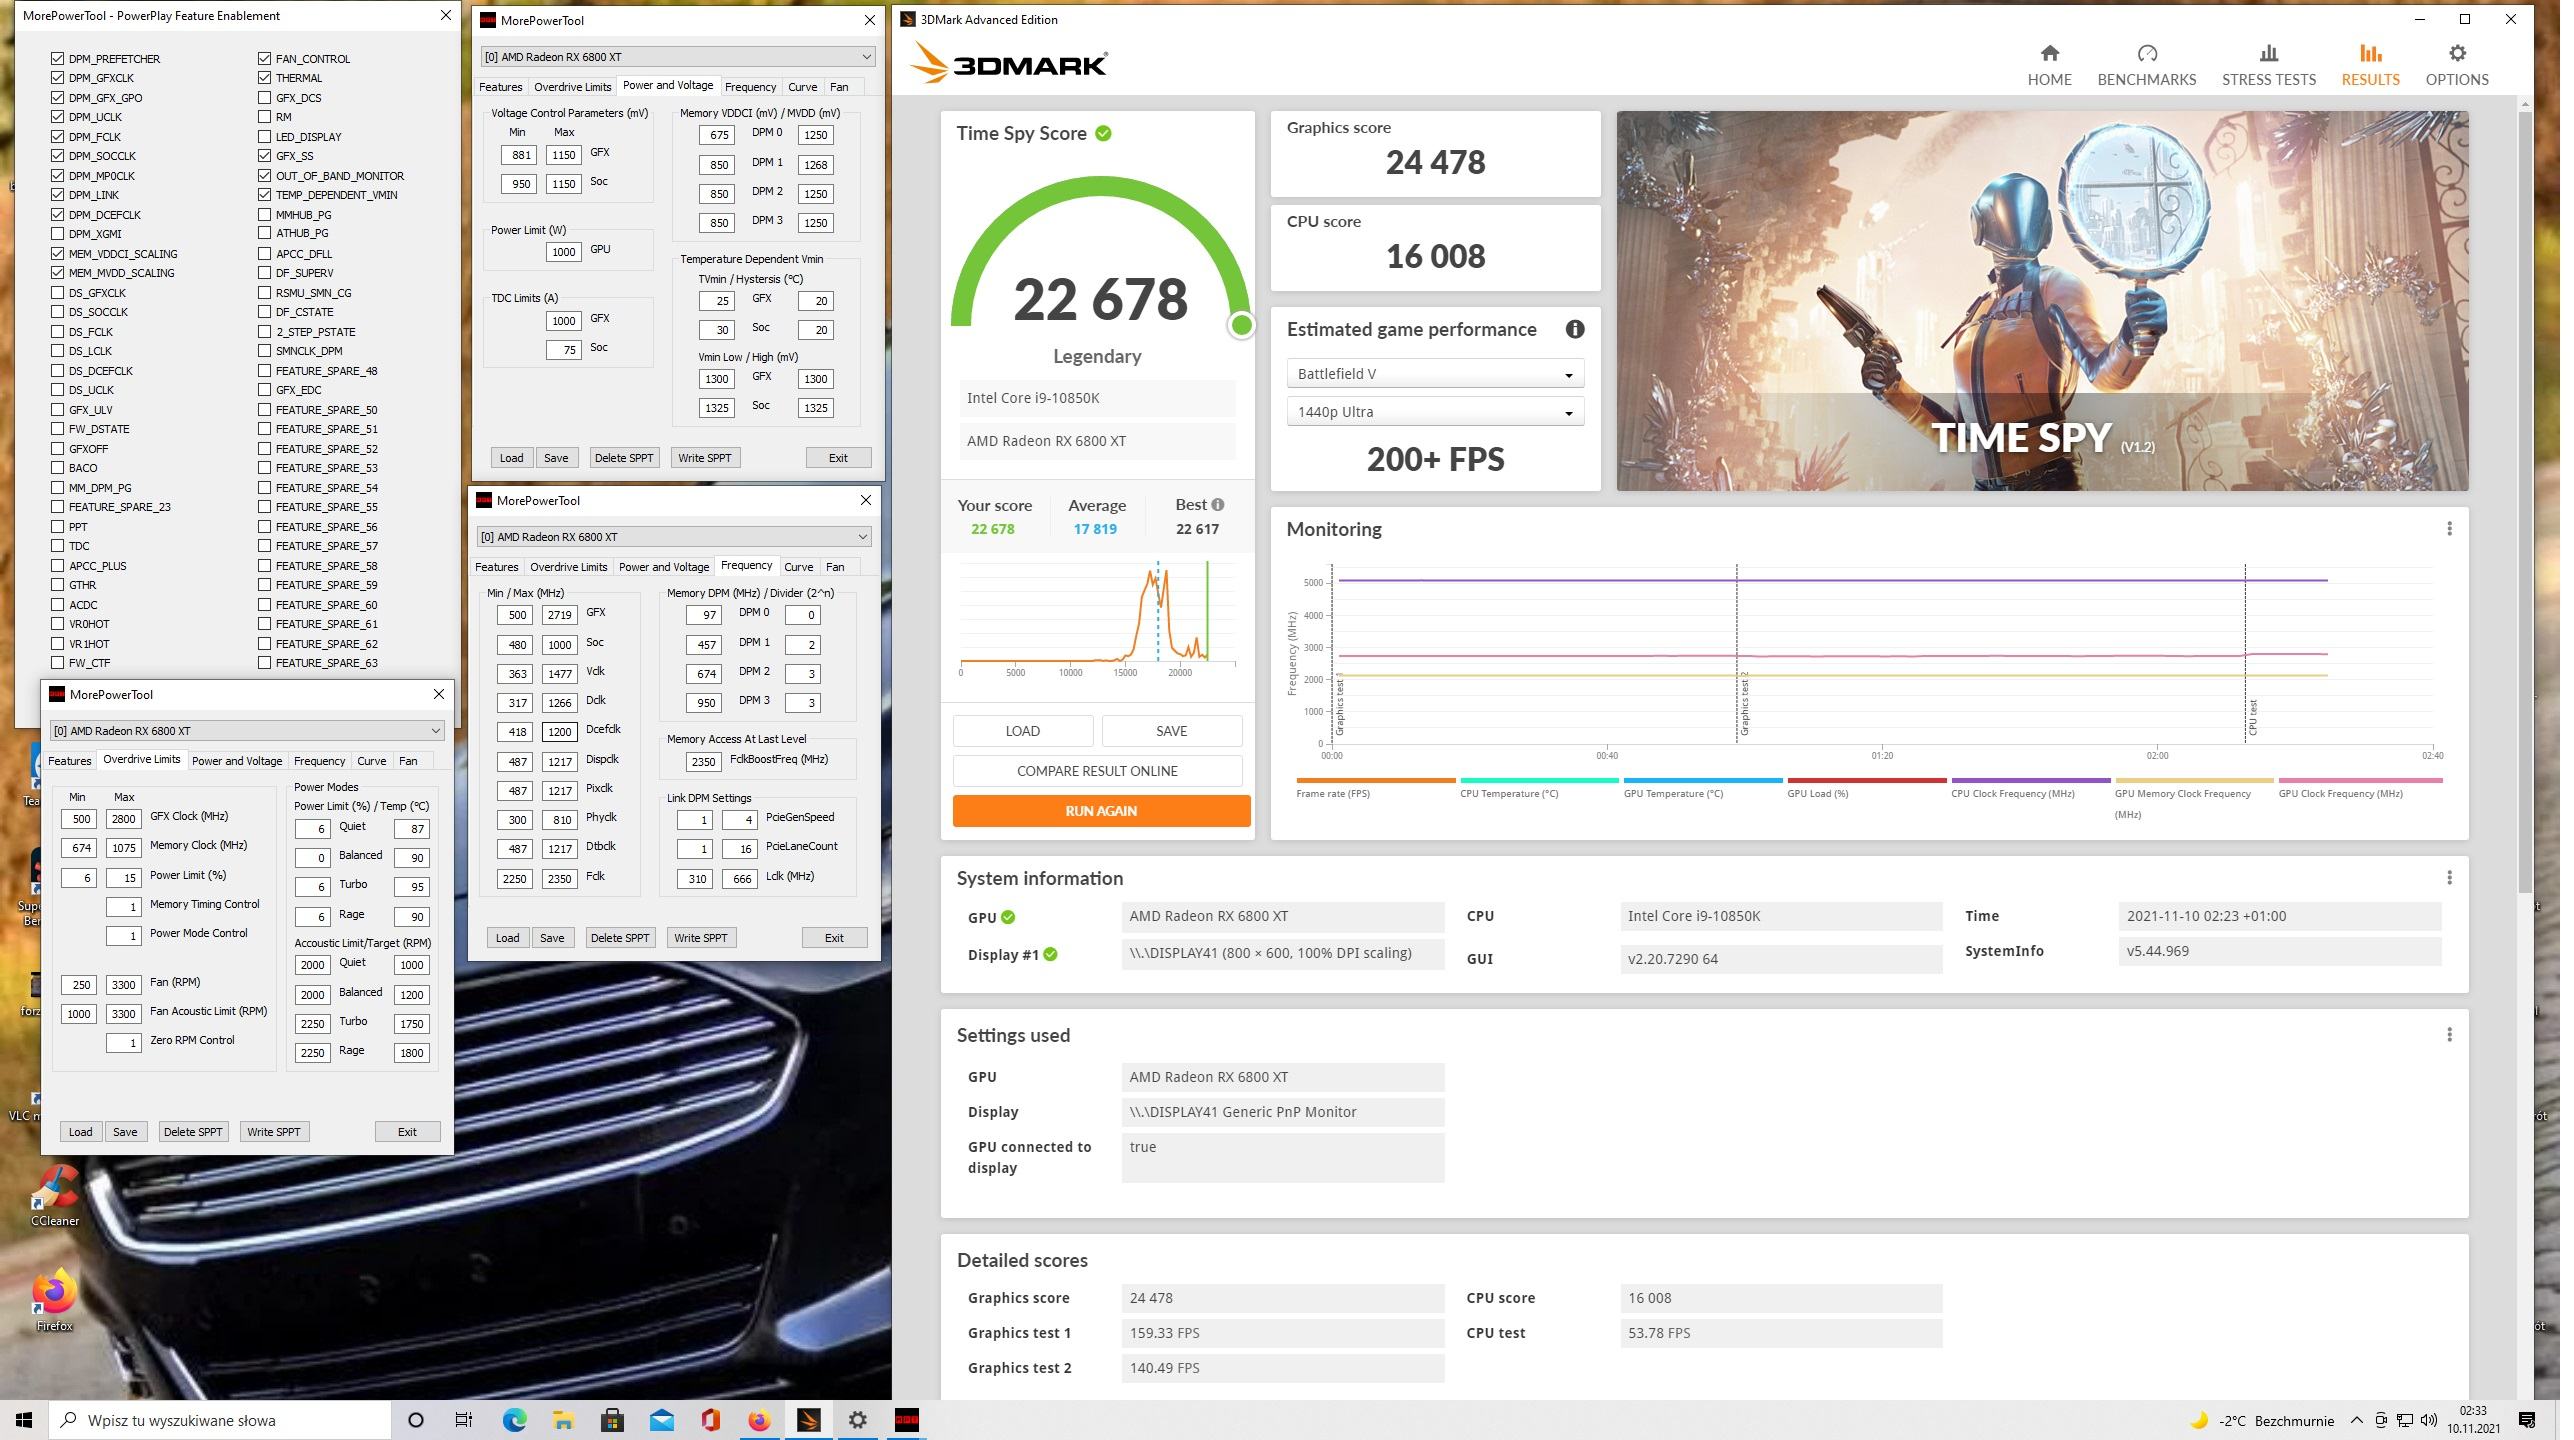Open Features tab in Overdrive Limits window
Screen dimensions: 2574x1440
point(70,762)
